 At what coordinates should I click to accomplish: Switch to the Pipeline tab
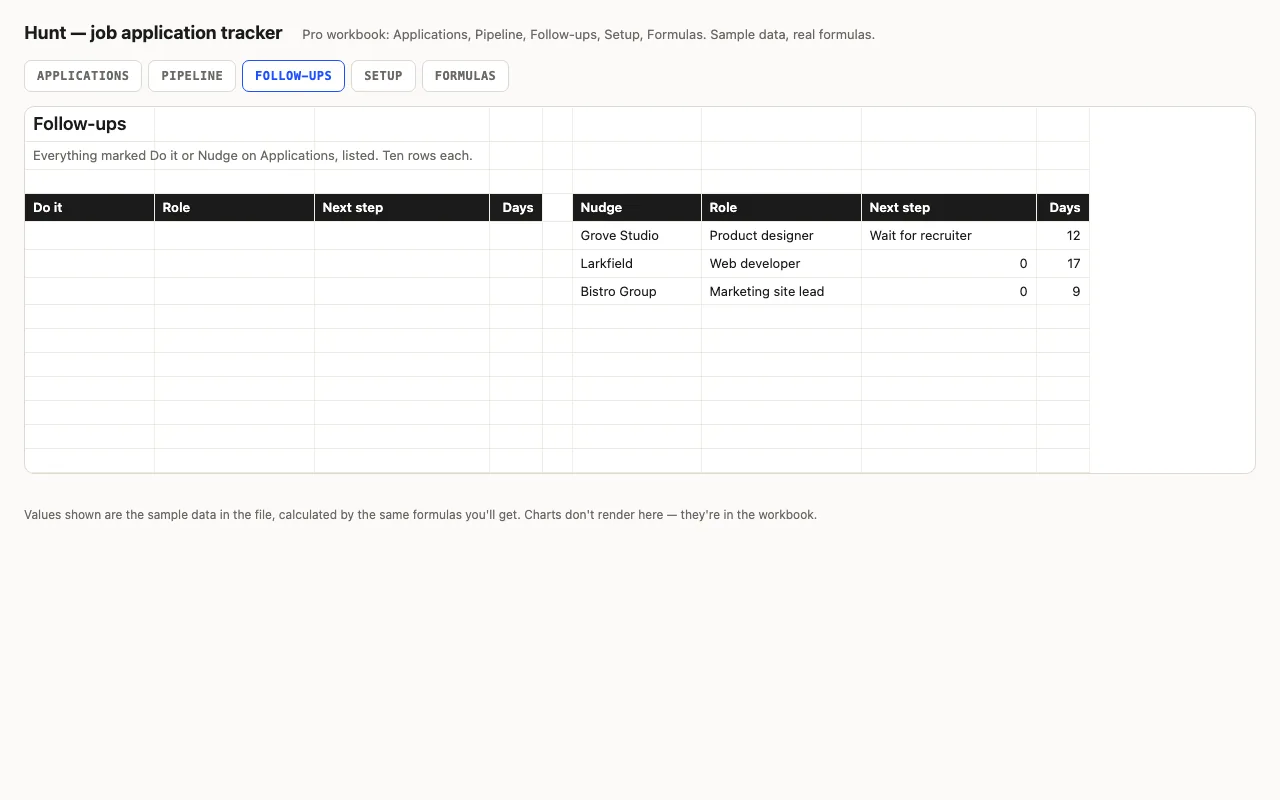pos(192,76)
